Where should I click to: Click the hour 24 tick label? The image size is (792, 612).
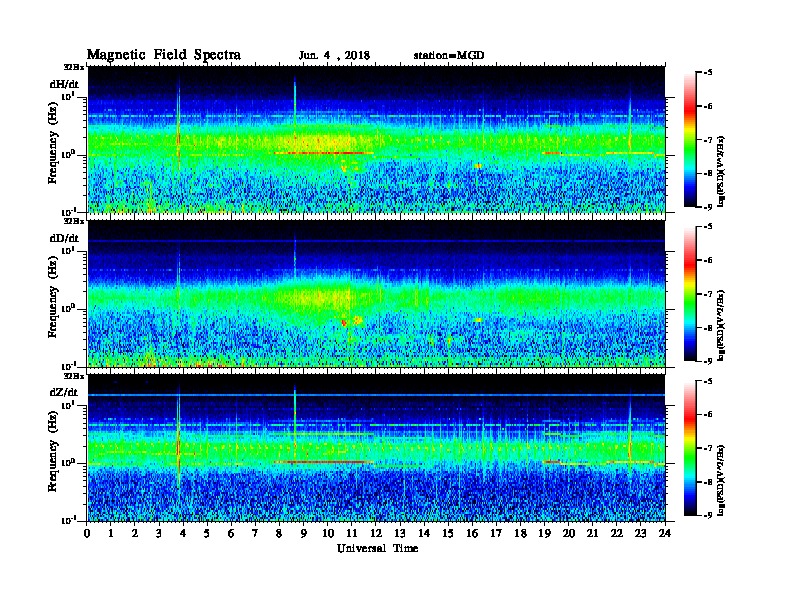tap(665, 533)
